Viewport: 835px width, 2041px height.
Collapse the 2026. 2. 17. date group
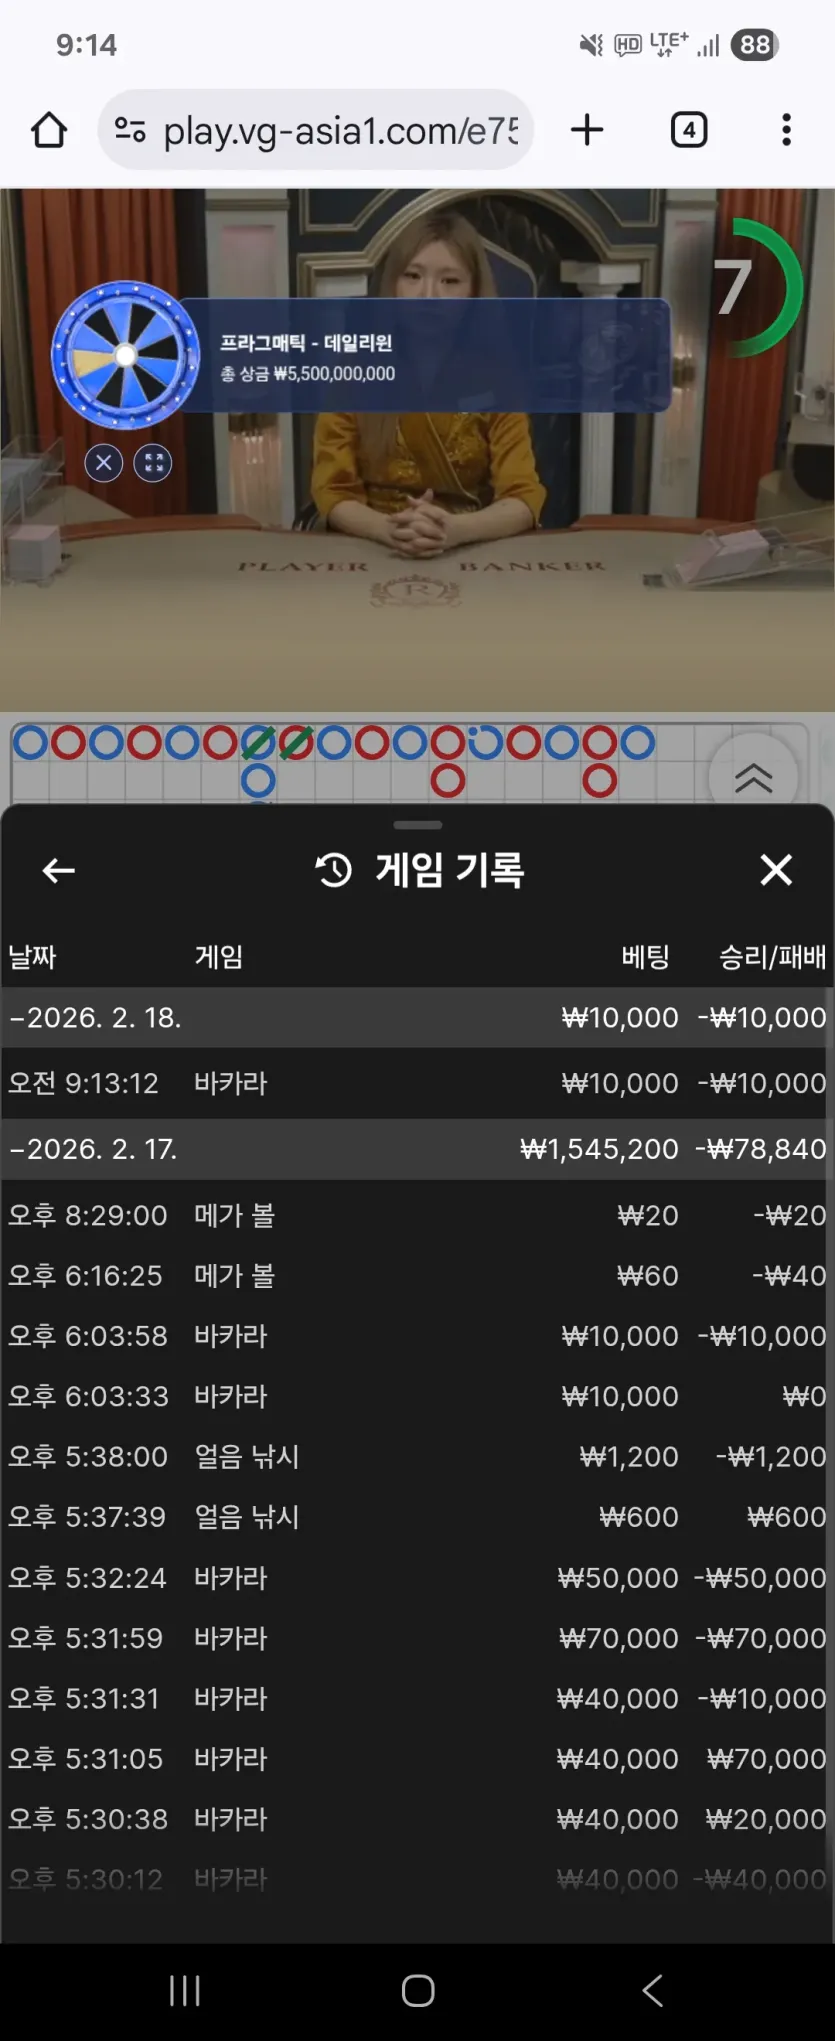417,1149
